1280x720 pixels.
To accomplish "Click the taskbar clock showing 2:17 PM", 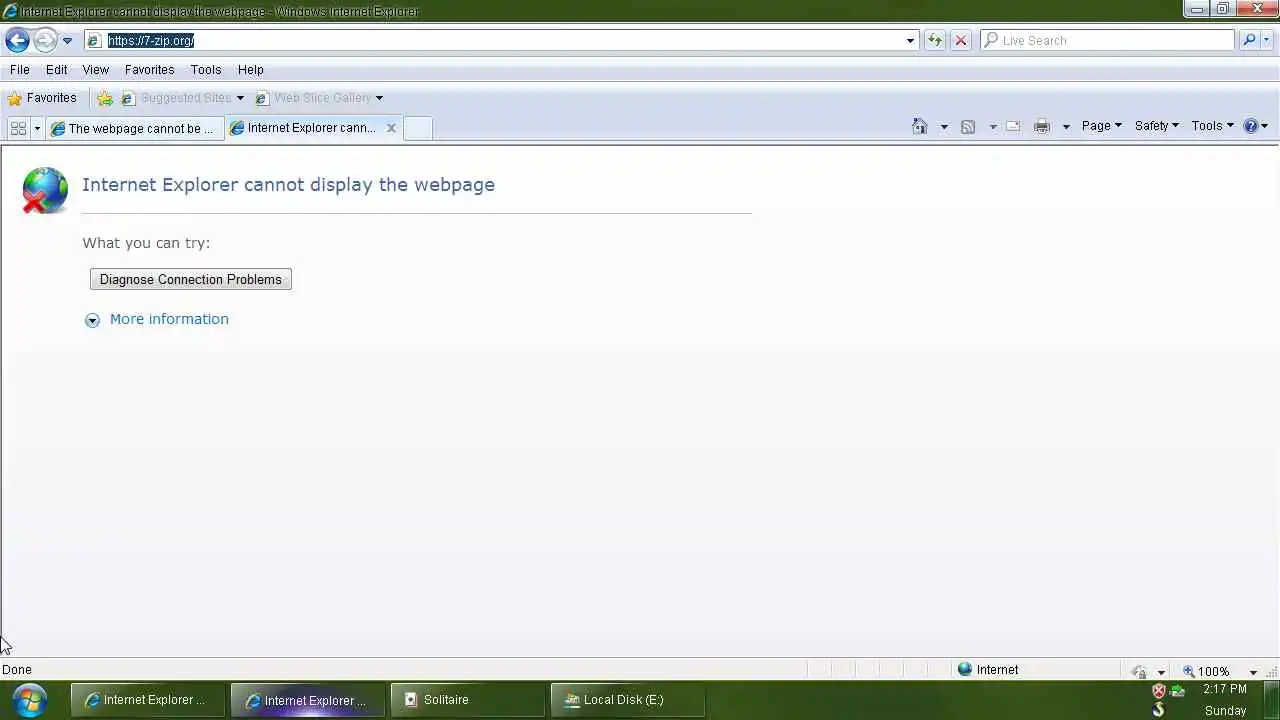I will [x=1225, y=690].
